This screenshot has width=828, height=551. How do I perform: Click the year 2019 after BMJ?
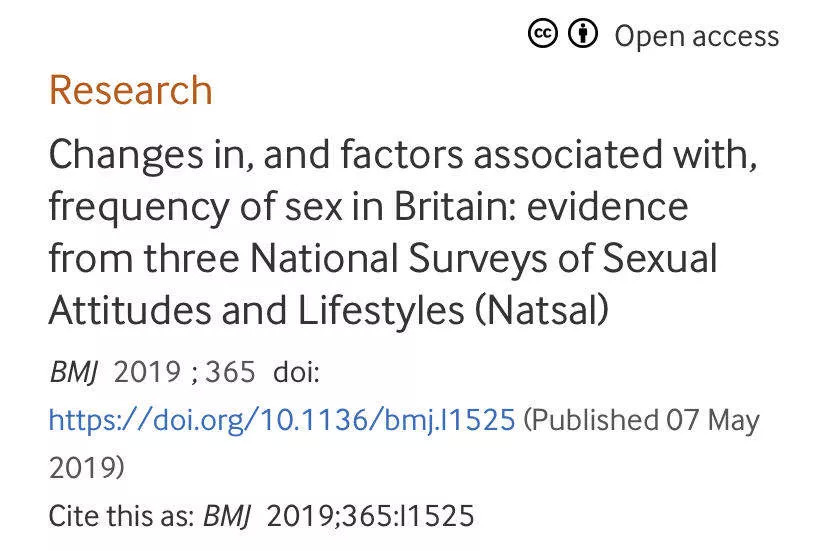147,371
